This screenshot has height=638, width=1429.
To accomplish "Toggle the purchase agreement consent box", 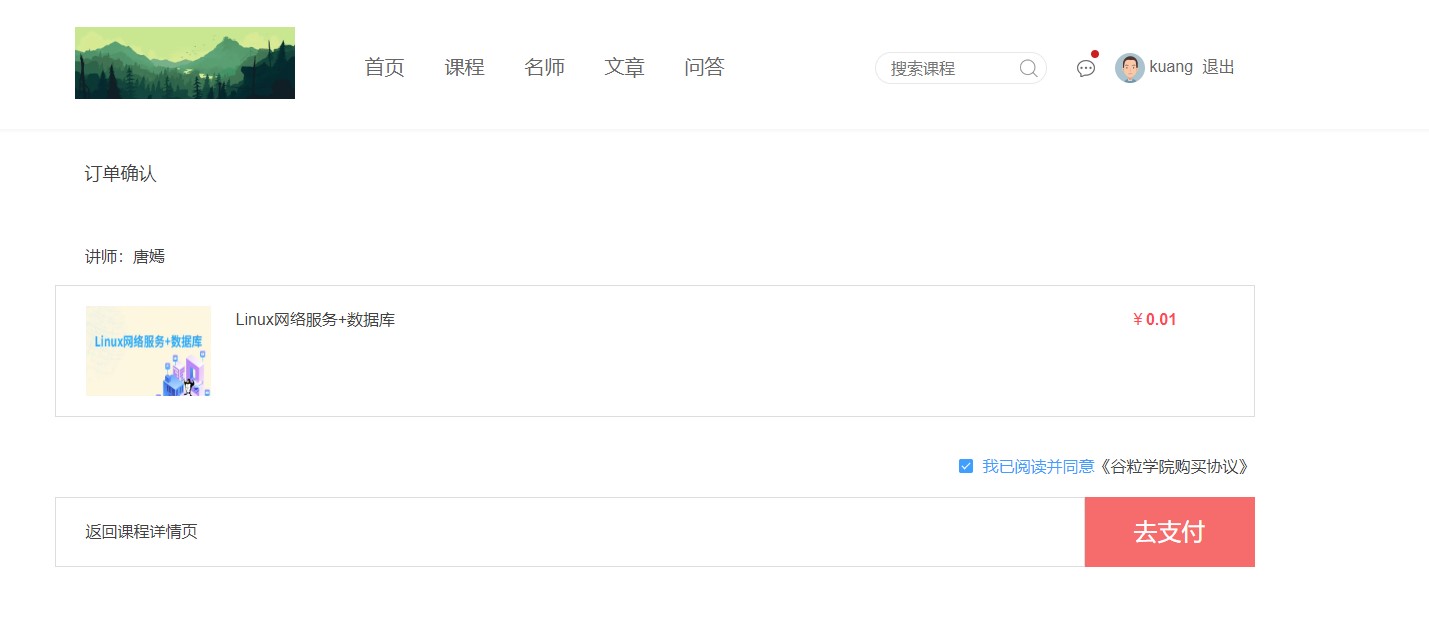I will [x=965, y=465].
